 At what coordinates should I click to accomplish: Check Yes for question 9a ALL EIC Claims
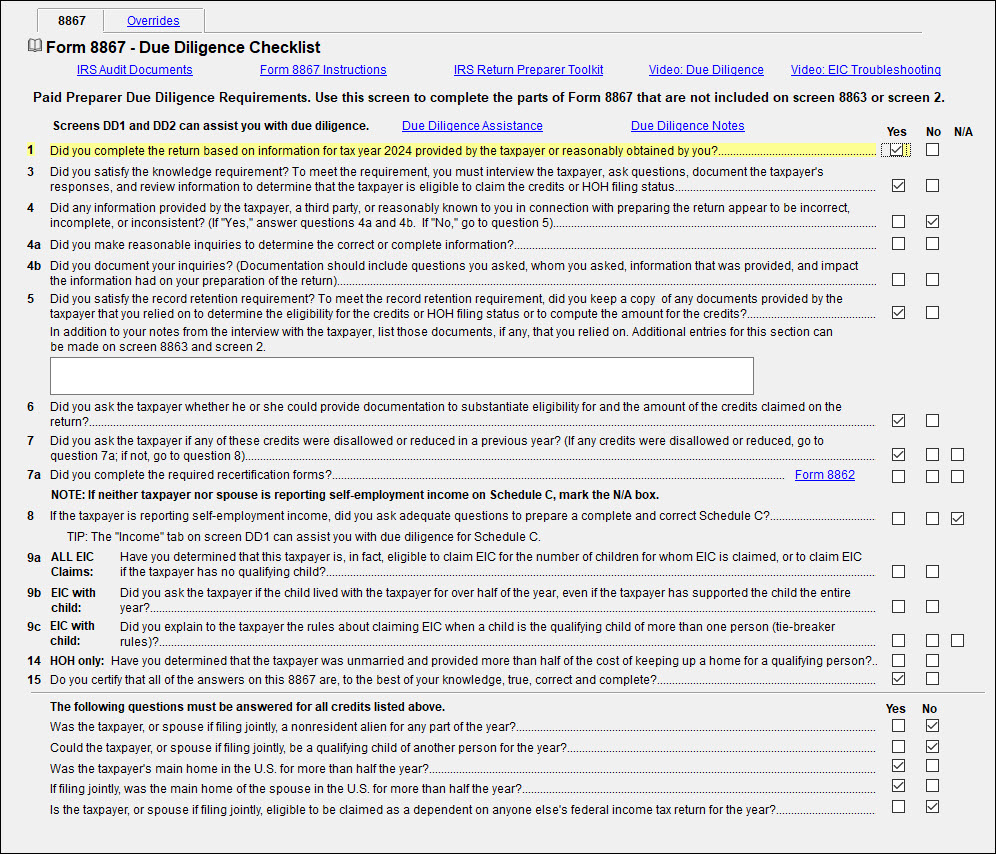pyautogui.click(x=898, y=572)
